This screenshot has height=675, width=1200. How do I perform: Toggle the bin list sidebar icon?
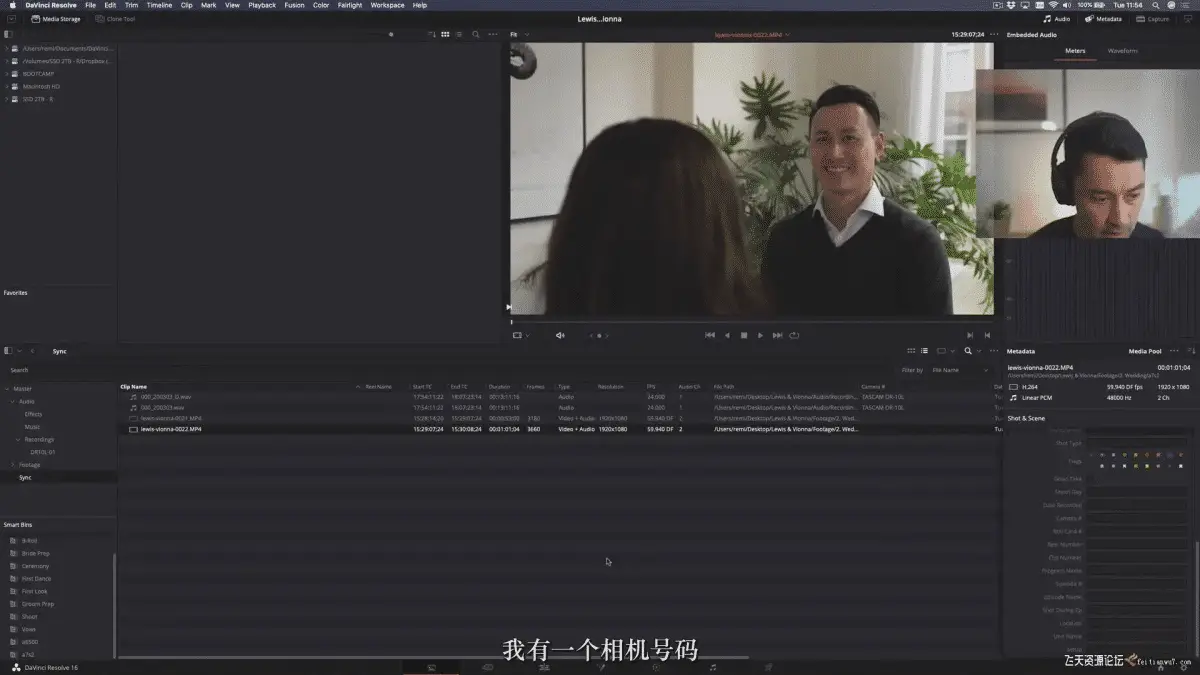point(9,351)
